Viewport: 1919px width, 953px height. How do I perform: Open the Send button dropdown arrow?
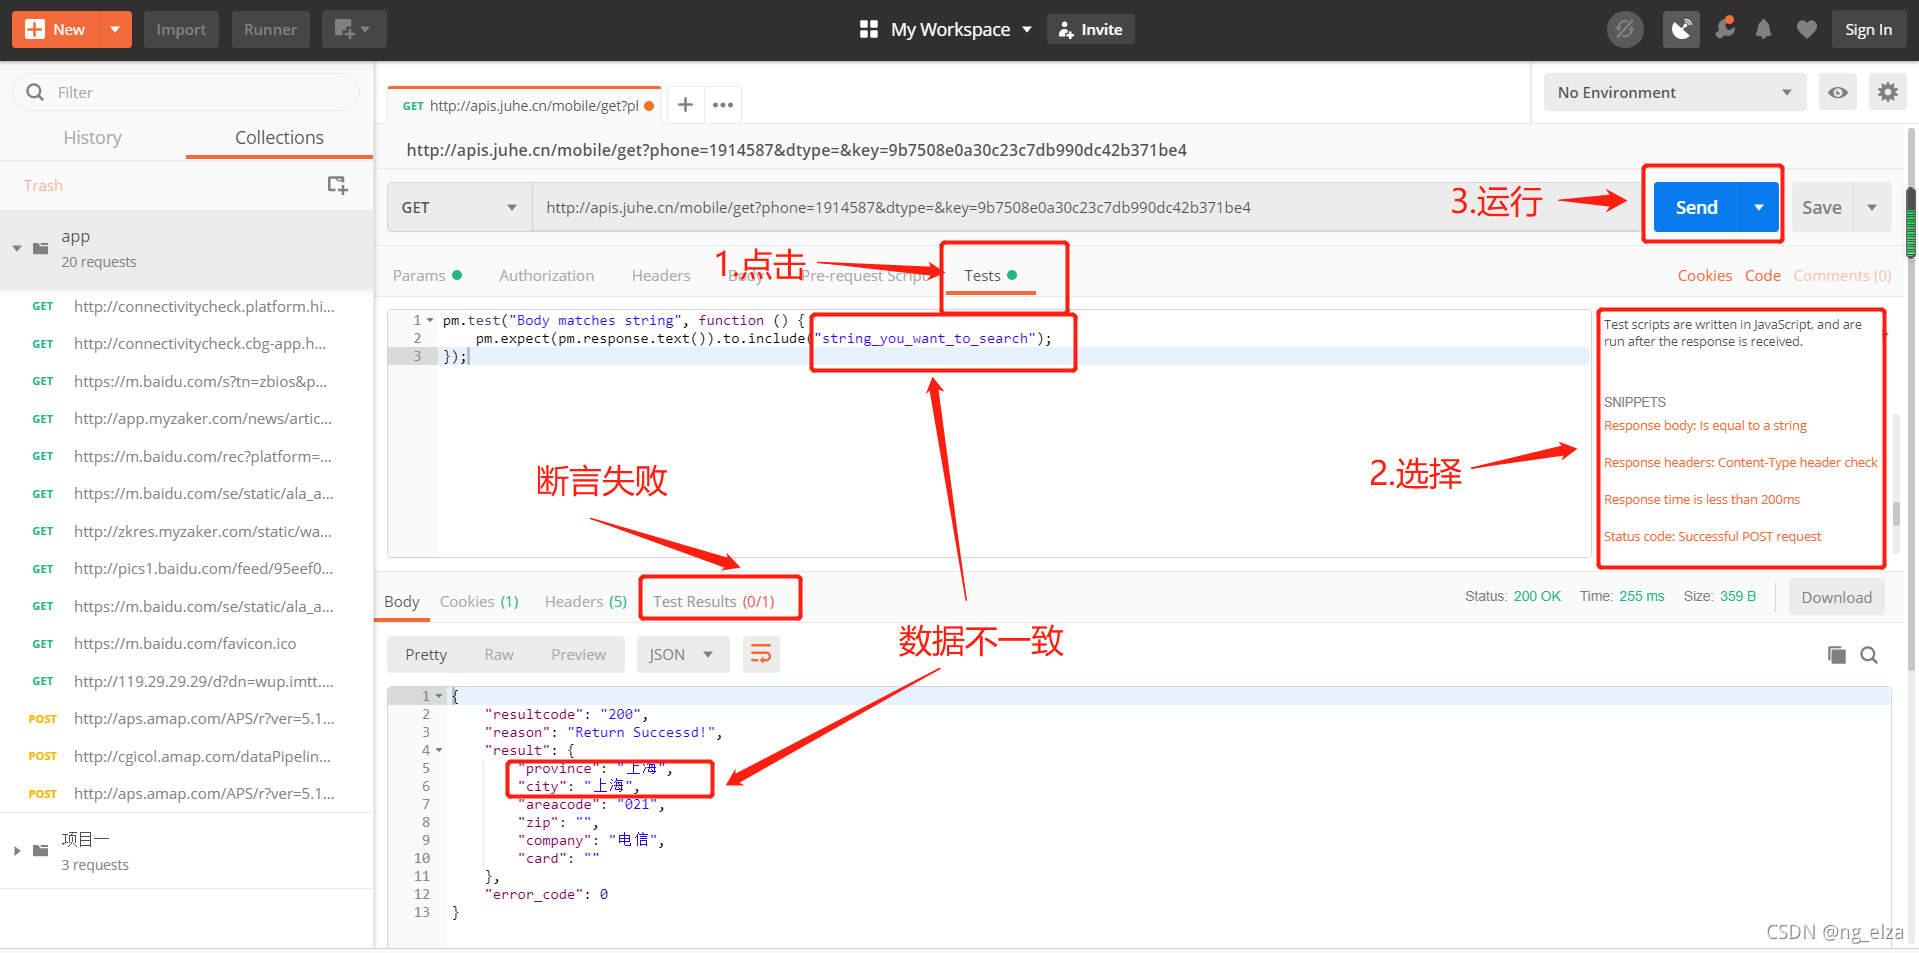pos(1760,208)
